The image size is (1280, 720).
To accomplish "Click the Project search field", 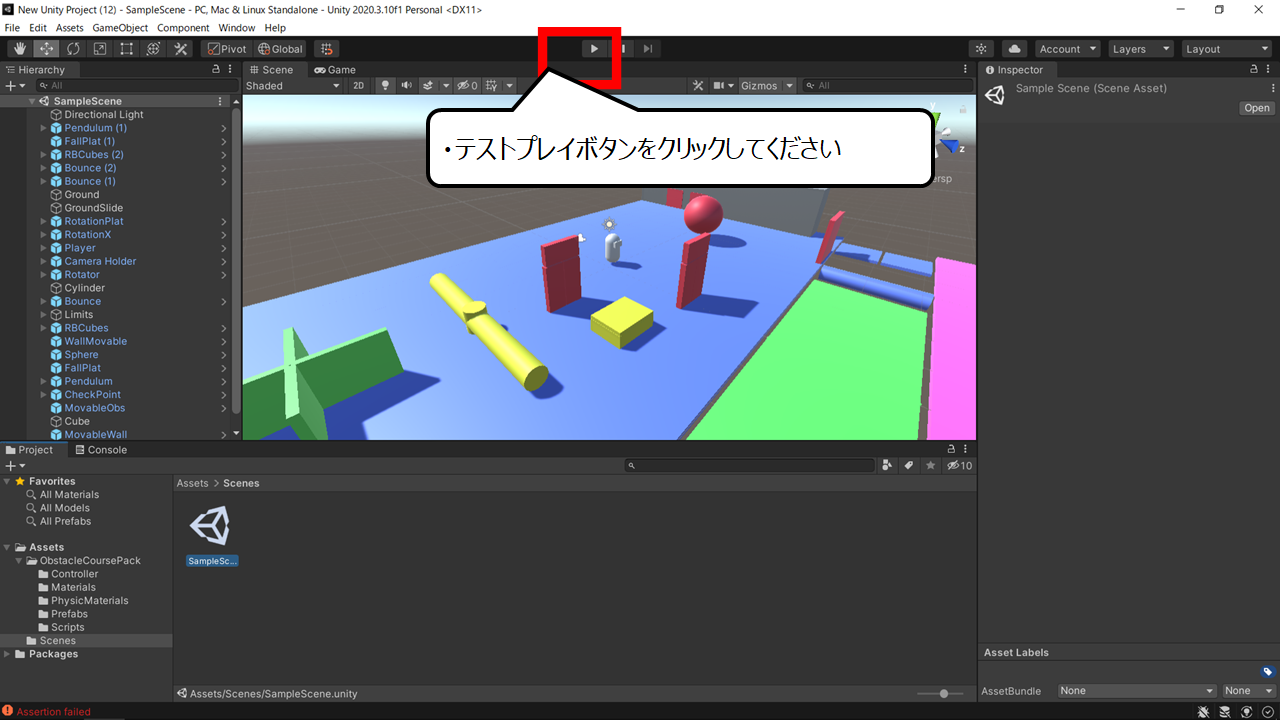I will click(x=750, y=466).
